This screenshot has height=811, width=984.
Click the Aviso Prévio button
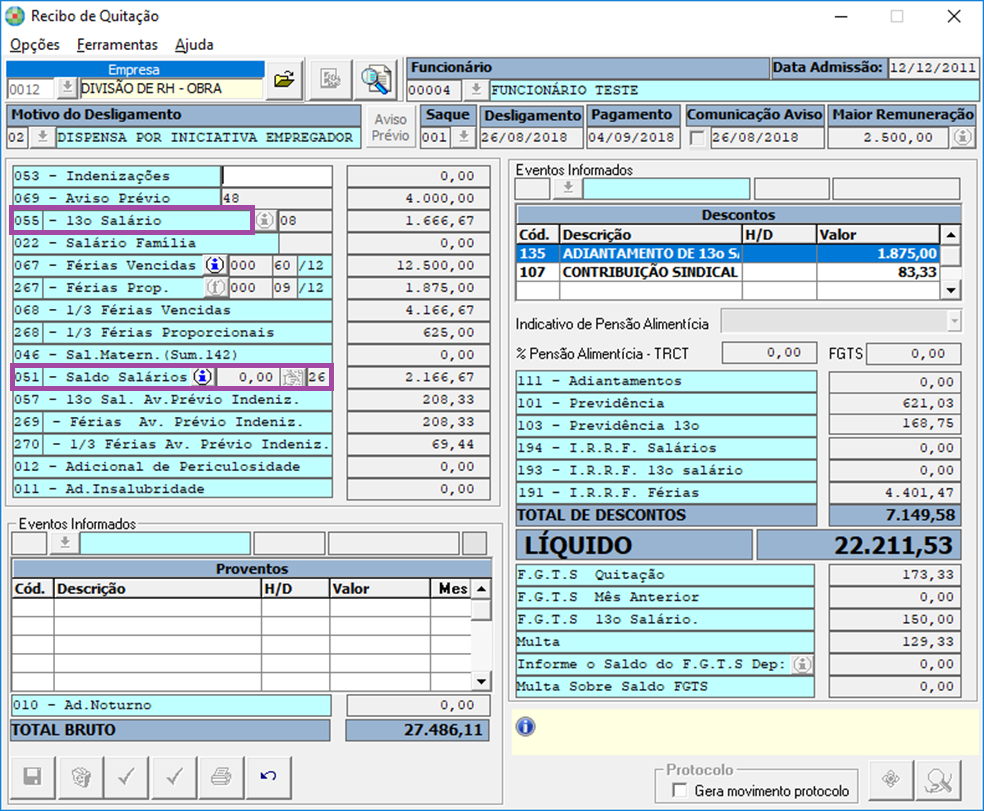390,127
